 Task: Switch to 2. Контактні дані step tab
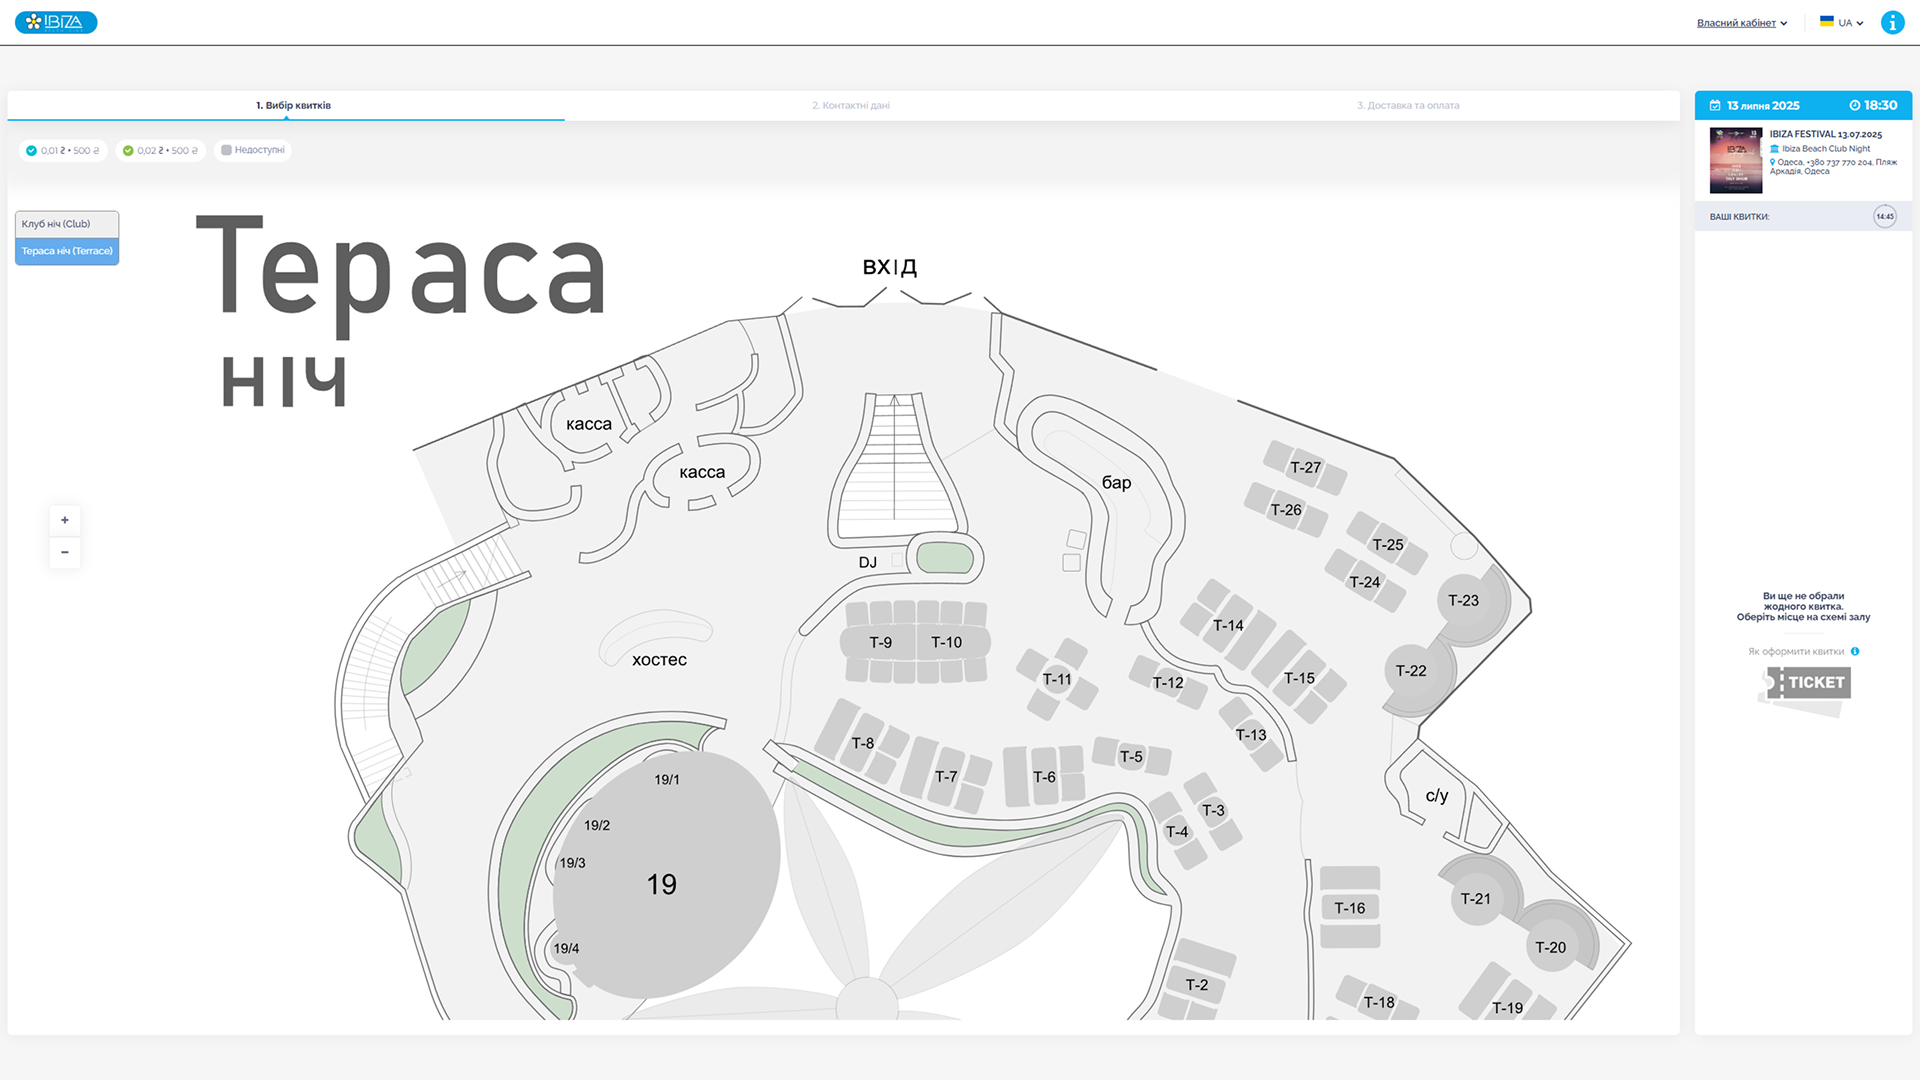click(x=850, y=105)
